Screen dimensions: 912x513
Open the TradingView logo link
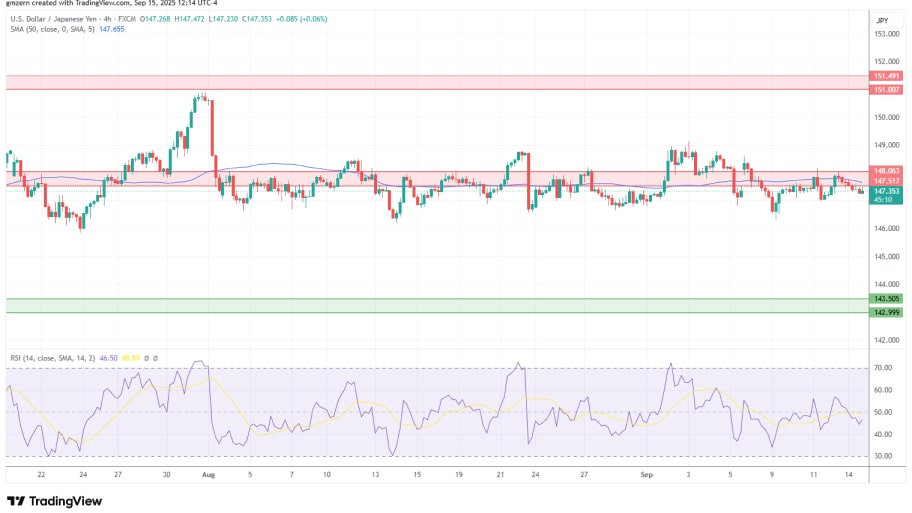55,501
